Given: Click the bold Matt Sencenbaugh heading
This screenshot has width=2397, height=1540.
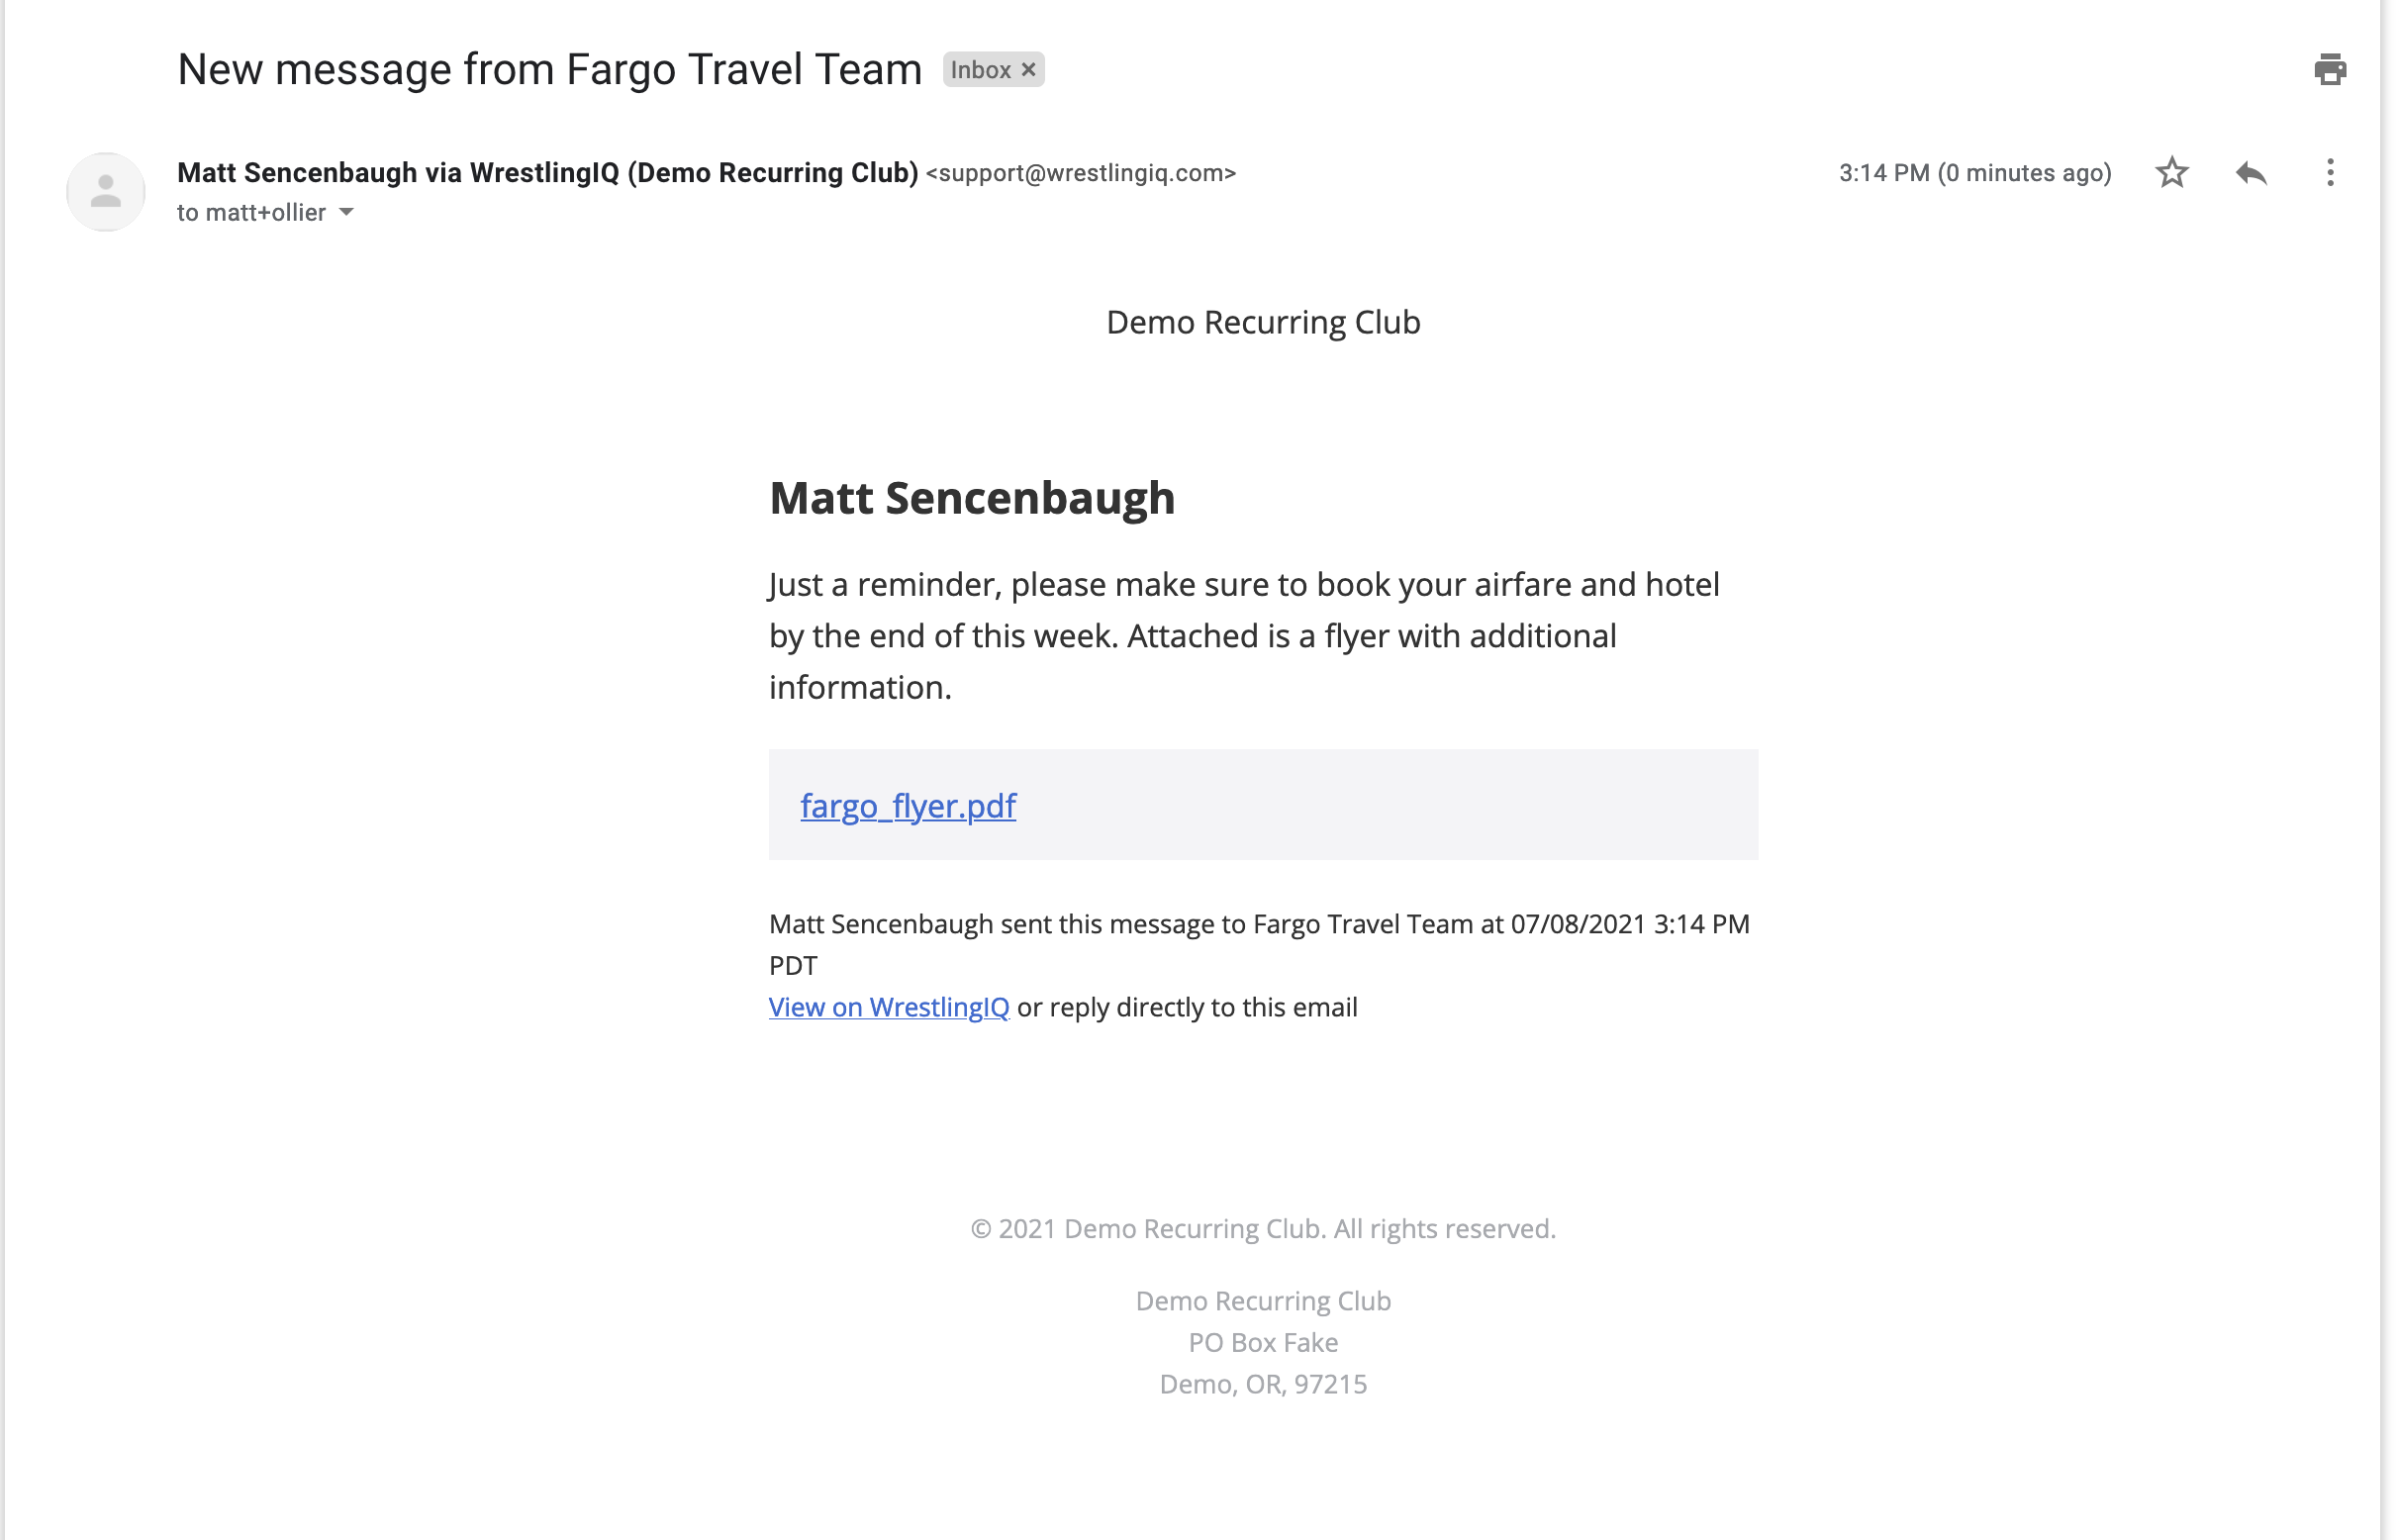Looking at the screenshot, I should [972, 497].
